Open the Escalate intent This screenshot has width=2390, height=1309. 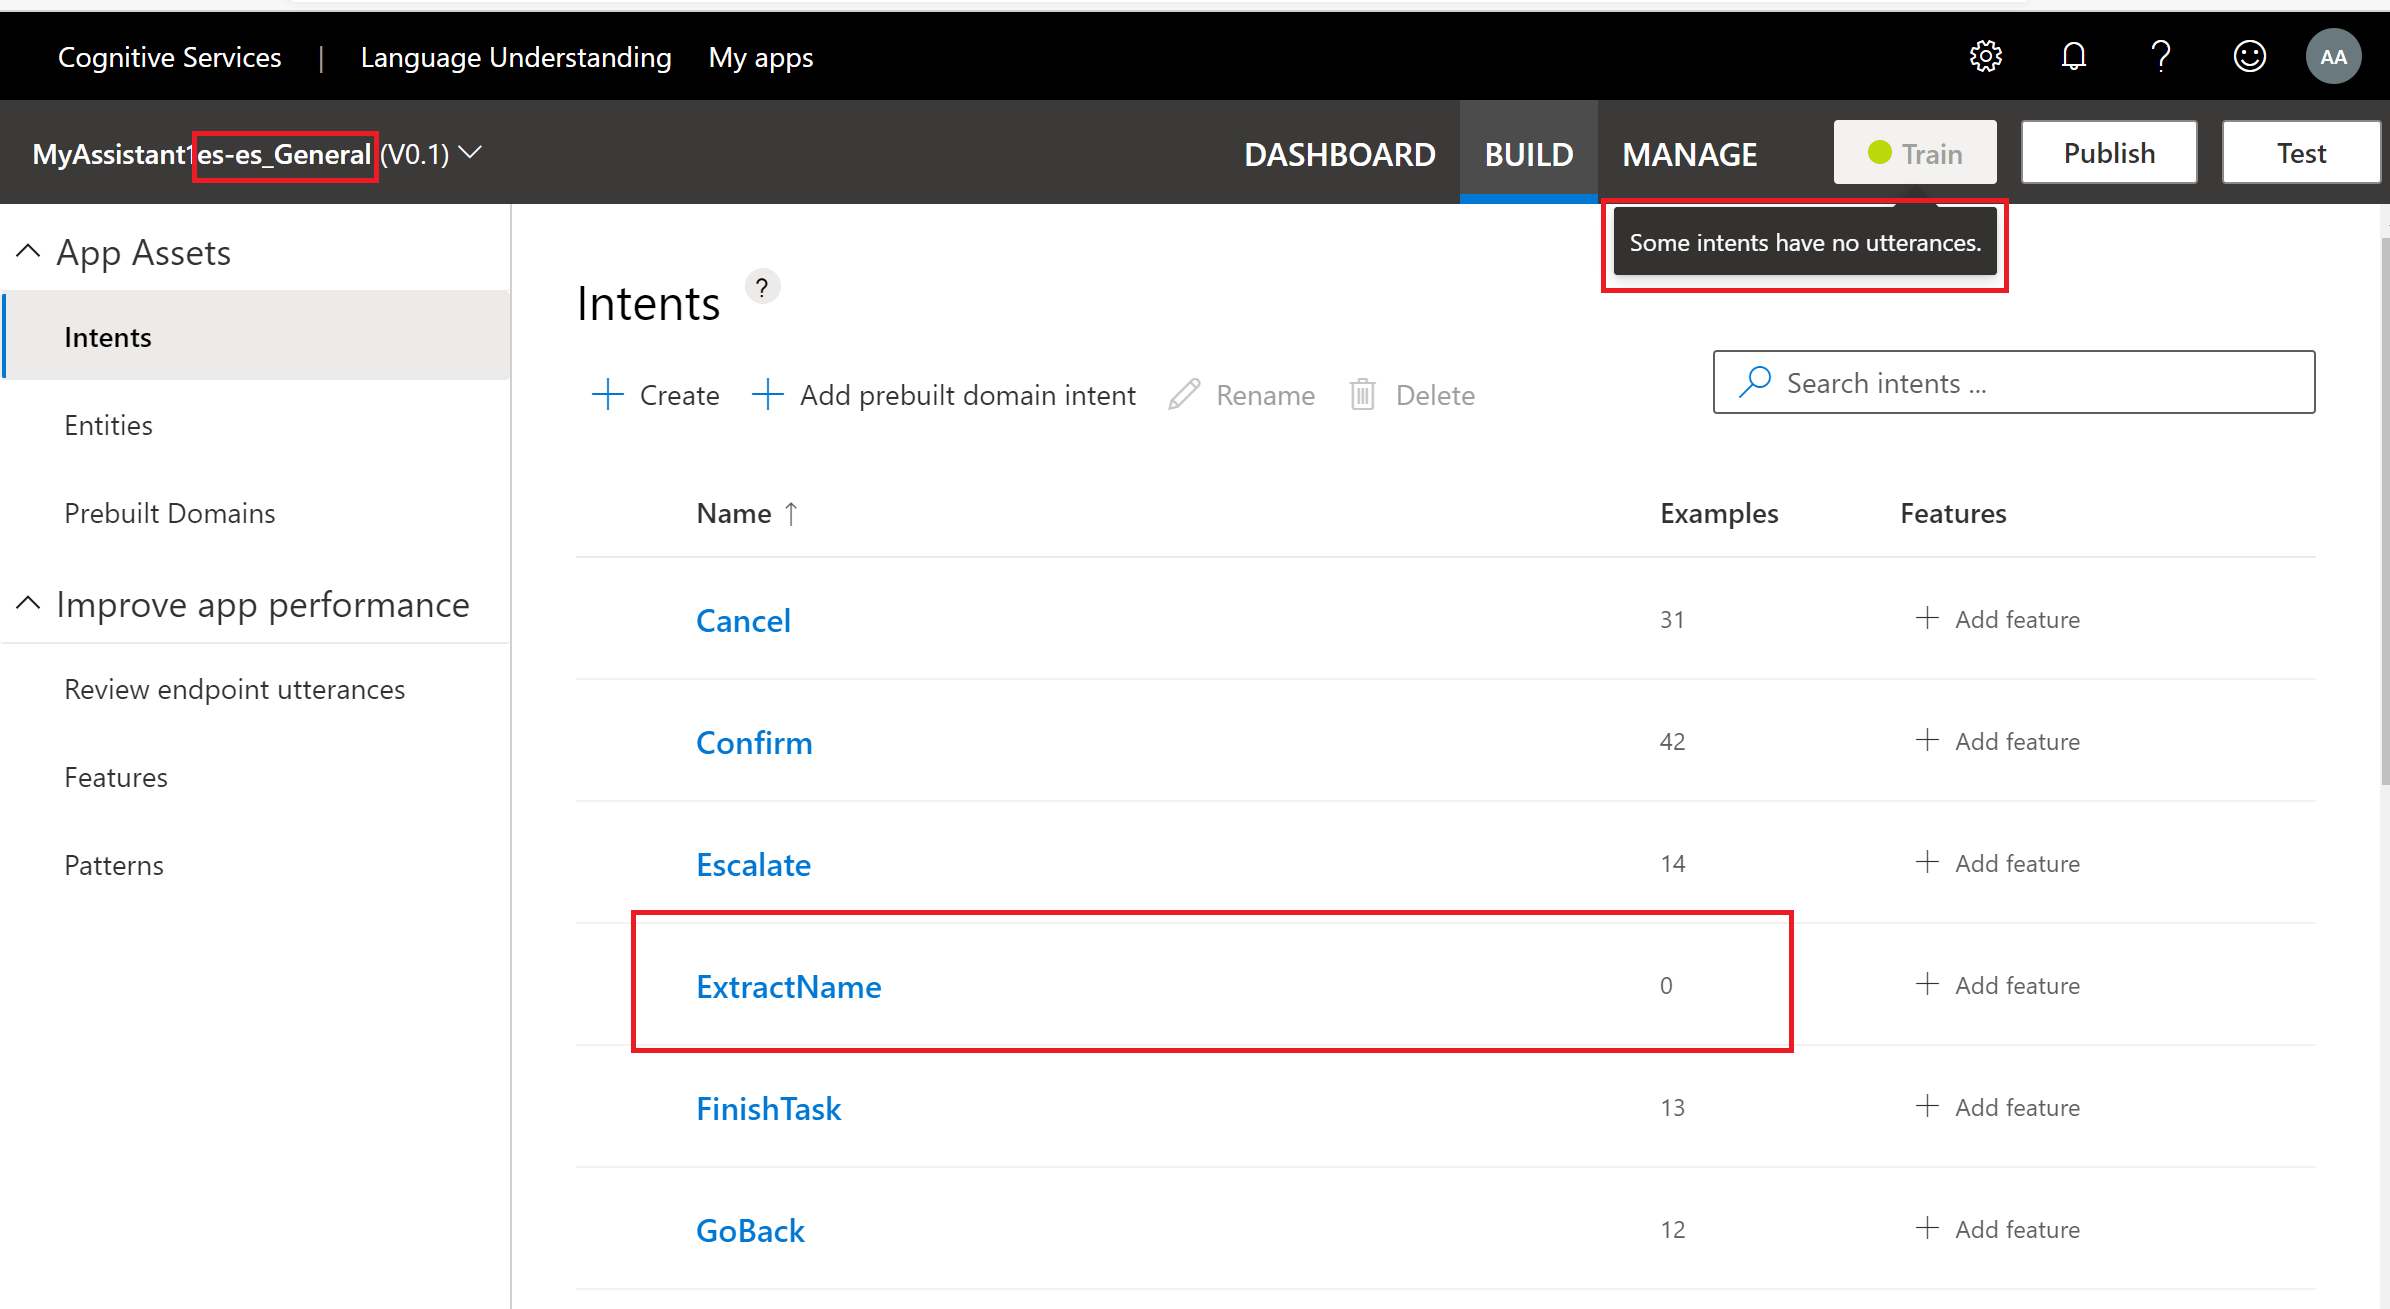[x=753, y=864]
